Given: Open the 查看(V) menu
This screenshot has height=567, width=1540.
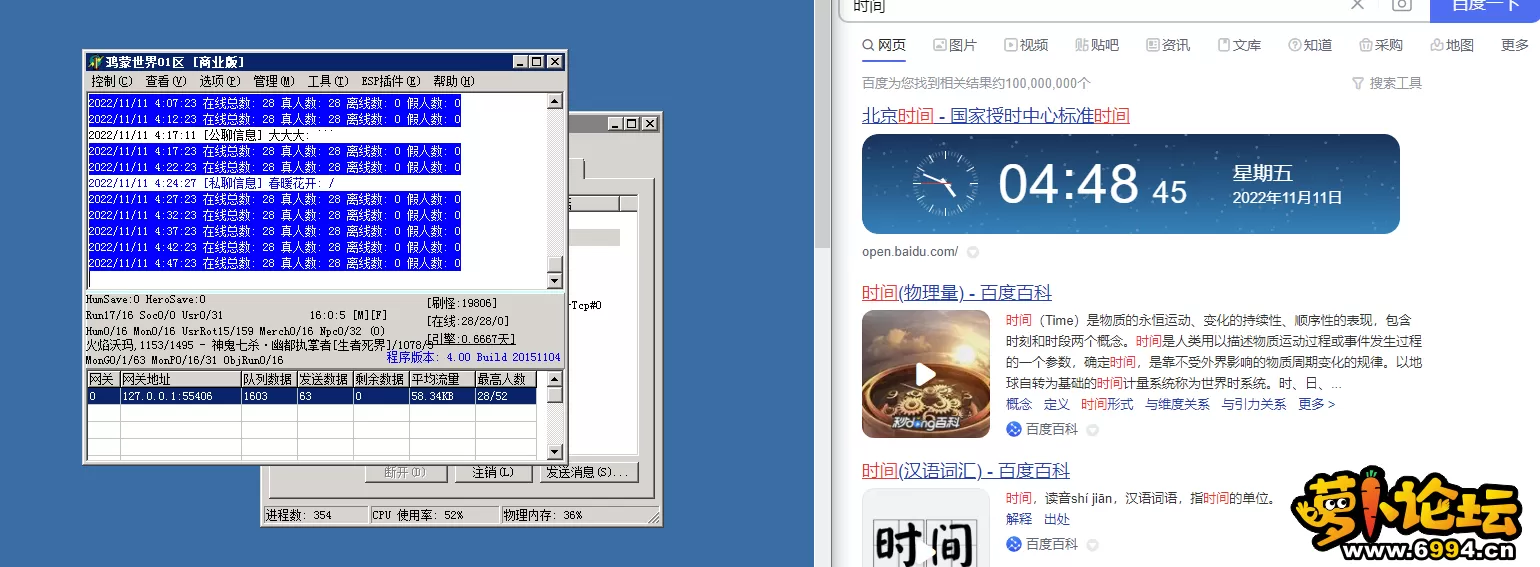Looking at the screenshot, I should pos(165,81).
